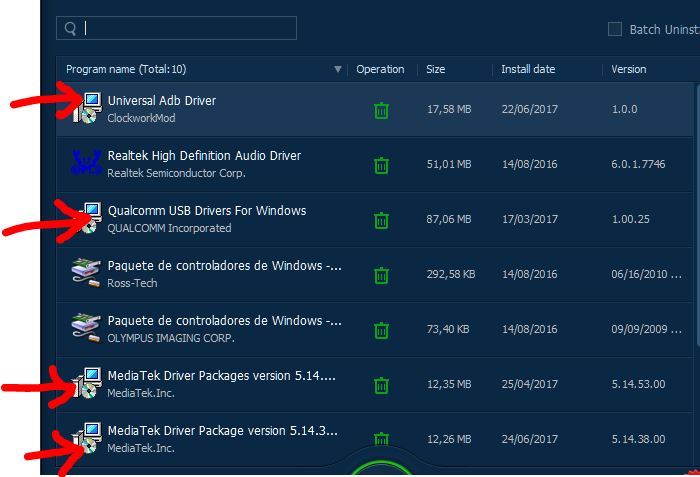Click the 22/06/2017 install date

click(529, 109)
